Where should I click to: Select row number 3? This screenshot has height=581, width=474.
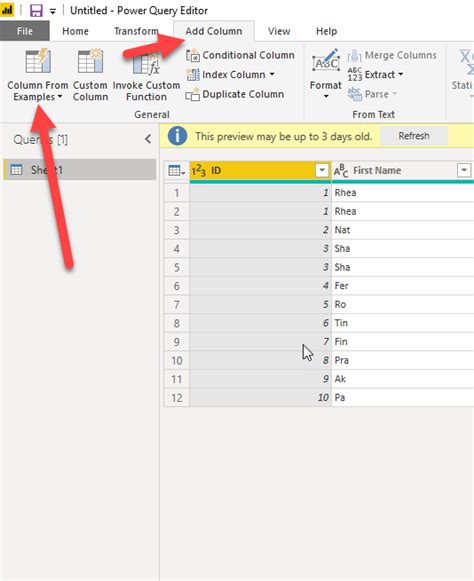(177, 230)
